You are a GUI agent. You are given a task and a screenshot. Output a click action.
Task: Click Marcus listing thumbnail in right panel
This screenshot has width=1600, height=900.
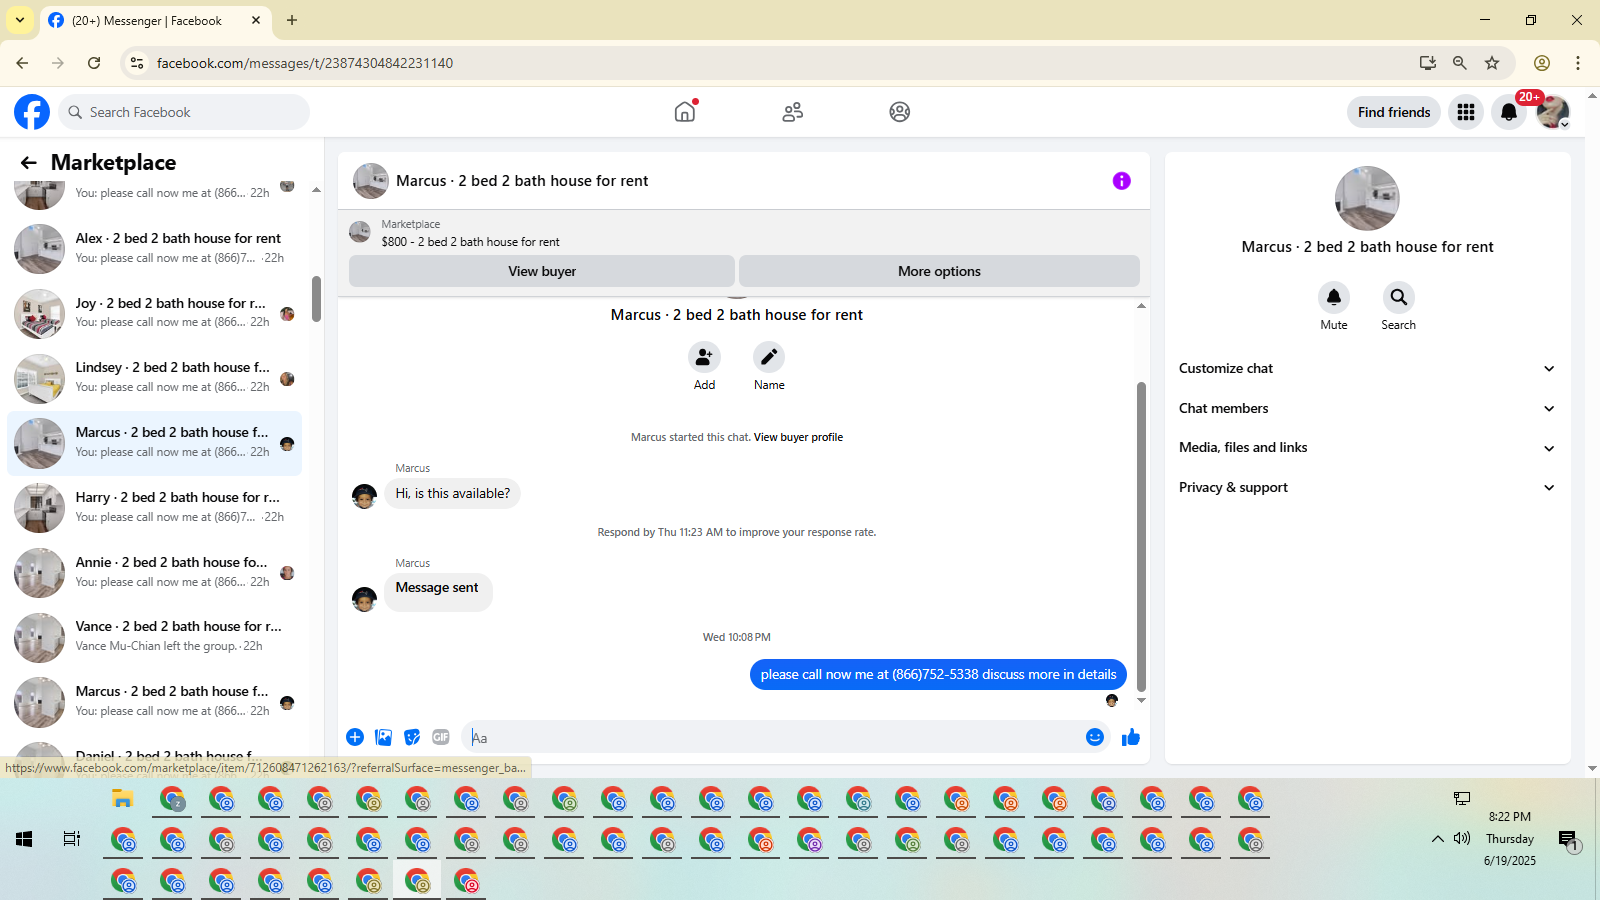1367,198
